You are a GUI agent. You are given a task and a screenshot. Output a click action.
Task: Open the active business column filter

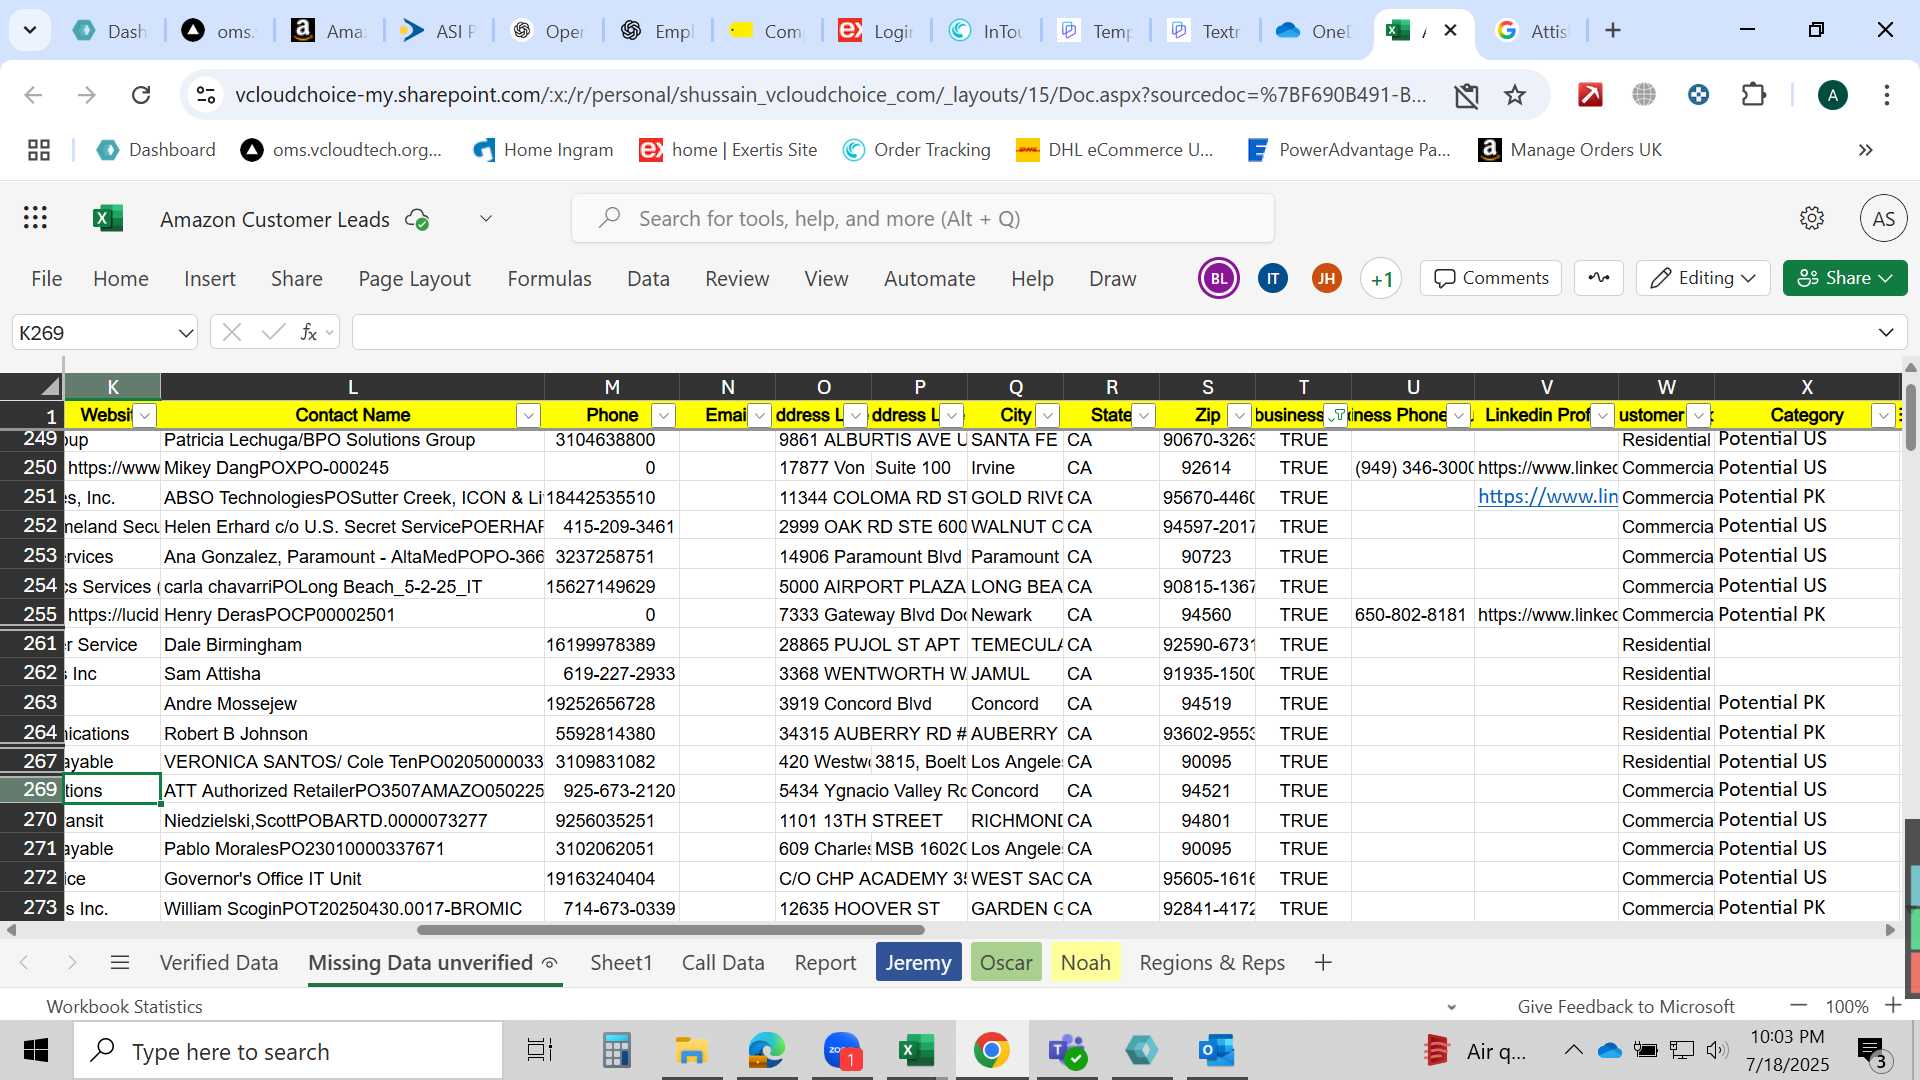[1335, 416]
